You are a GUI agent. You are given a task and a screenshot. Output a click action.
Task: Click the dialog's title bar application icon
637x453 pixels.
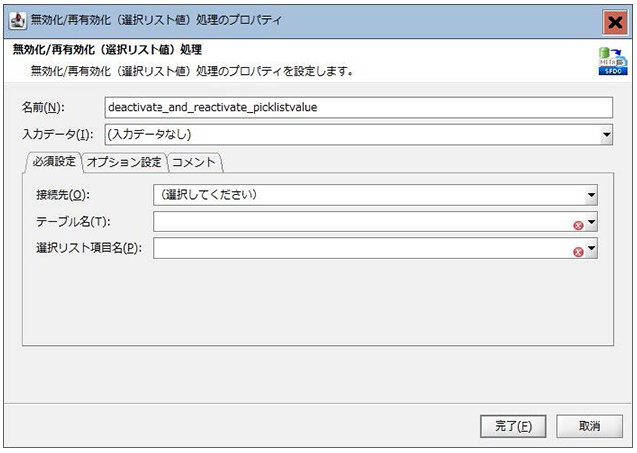(x=17, y=20)
